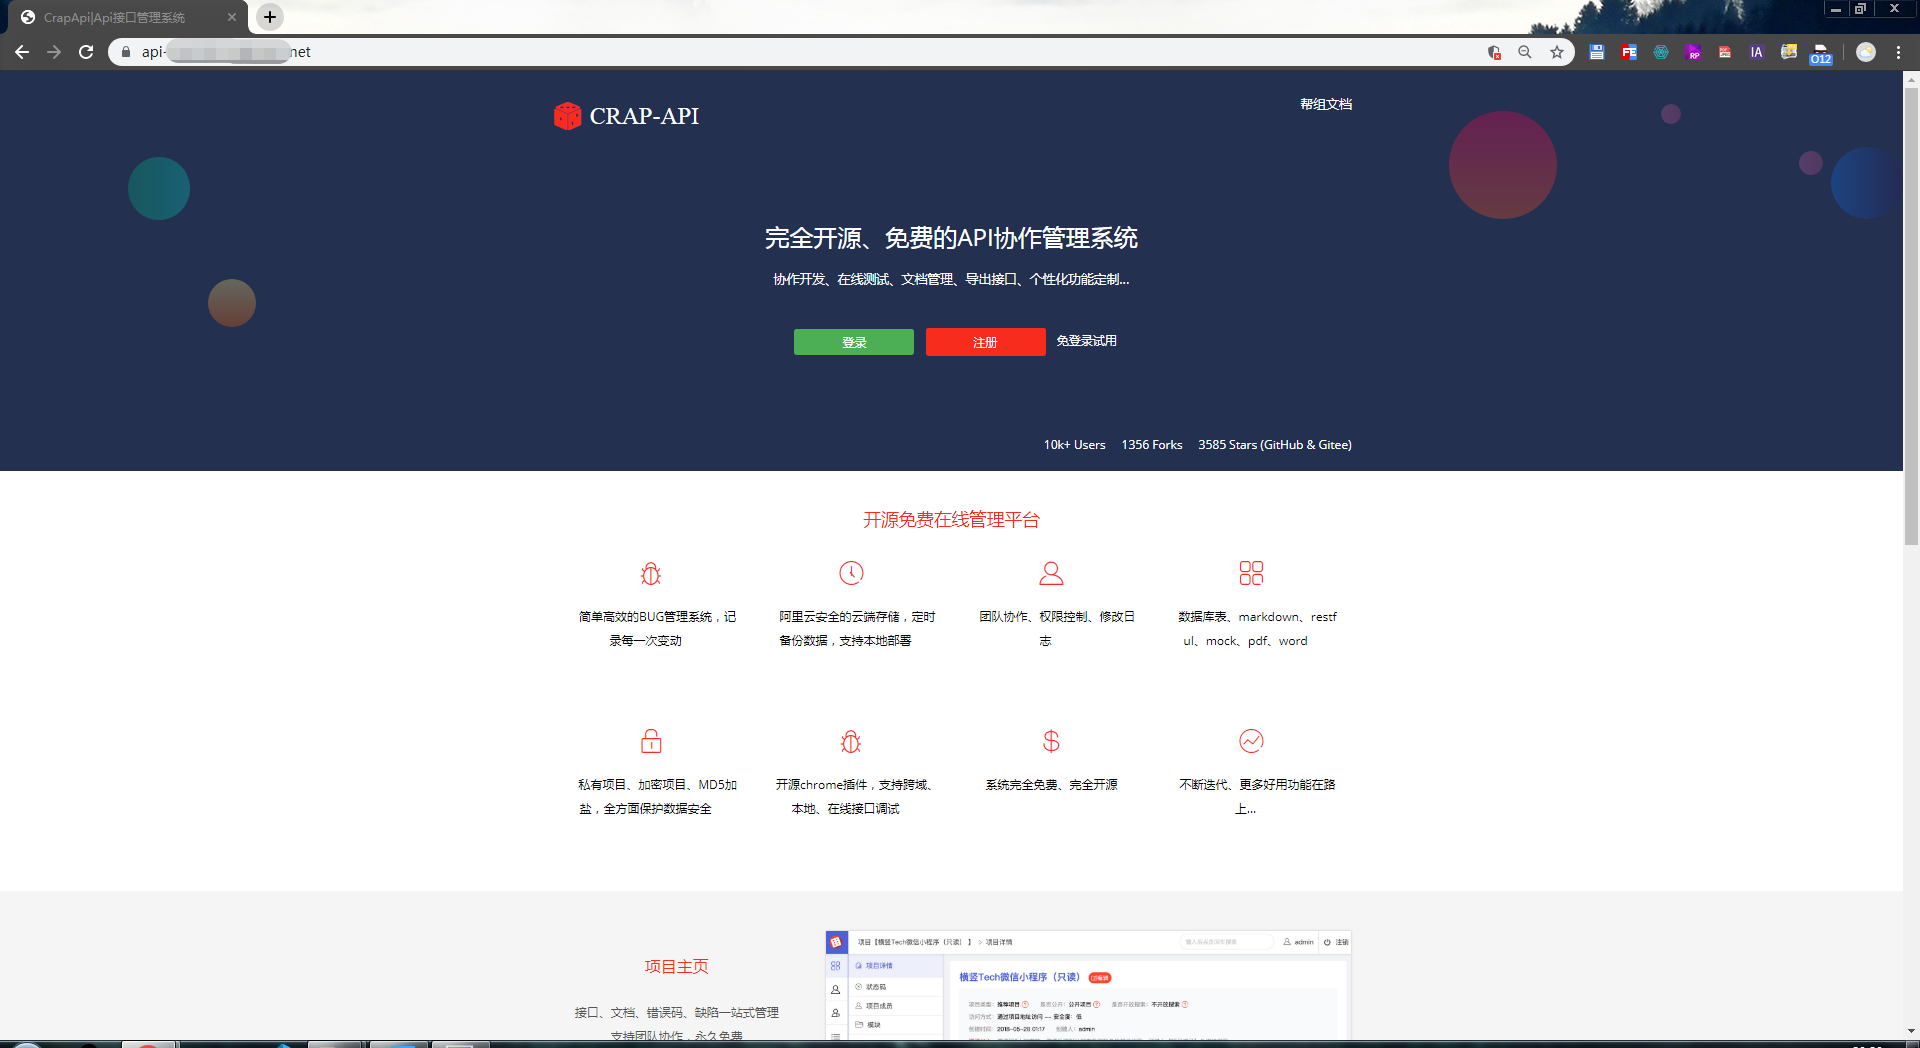Click the red 注册 register button
1920x1048 pixels.
(986, 342)
